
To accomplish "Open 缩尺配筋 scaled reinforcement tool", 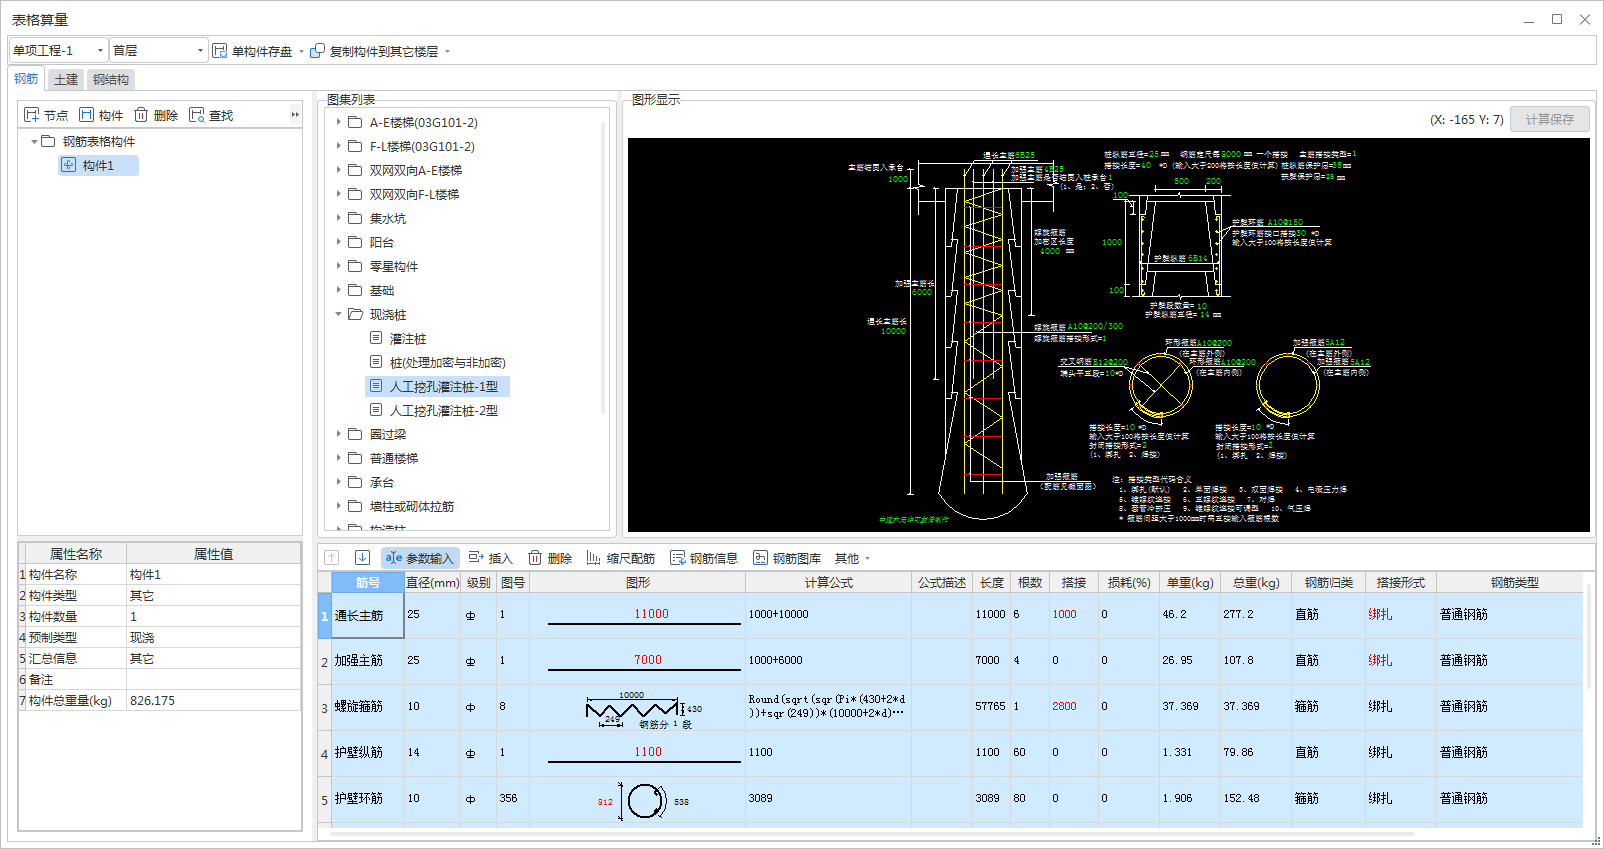I will 621,558.
